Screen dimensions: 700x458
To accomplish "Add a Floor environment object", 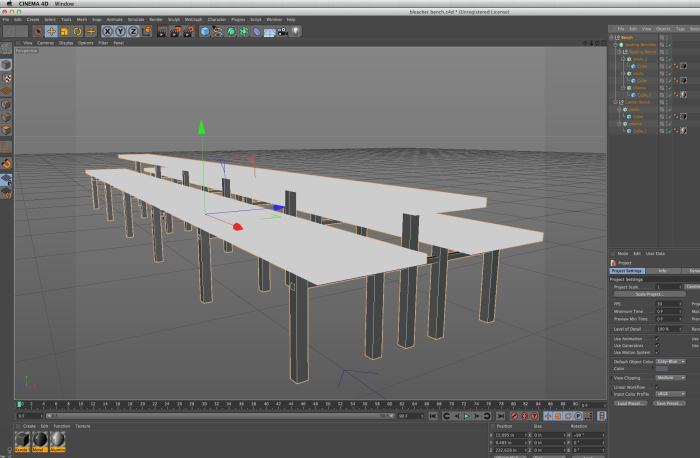I will click(x=270, y=31).
